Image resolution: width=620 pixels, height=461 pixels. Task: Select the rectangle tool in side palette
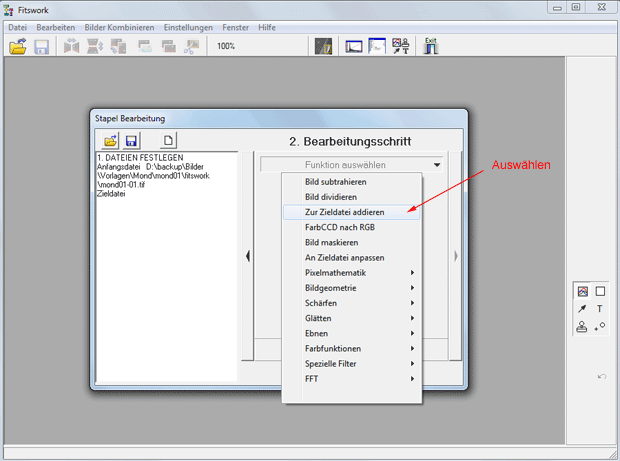point(600,291)
